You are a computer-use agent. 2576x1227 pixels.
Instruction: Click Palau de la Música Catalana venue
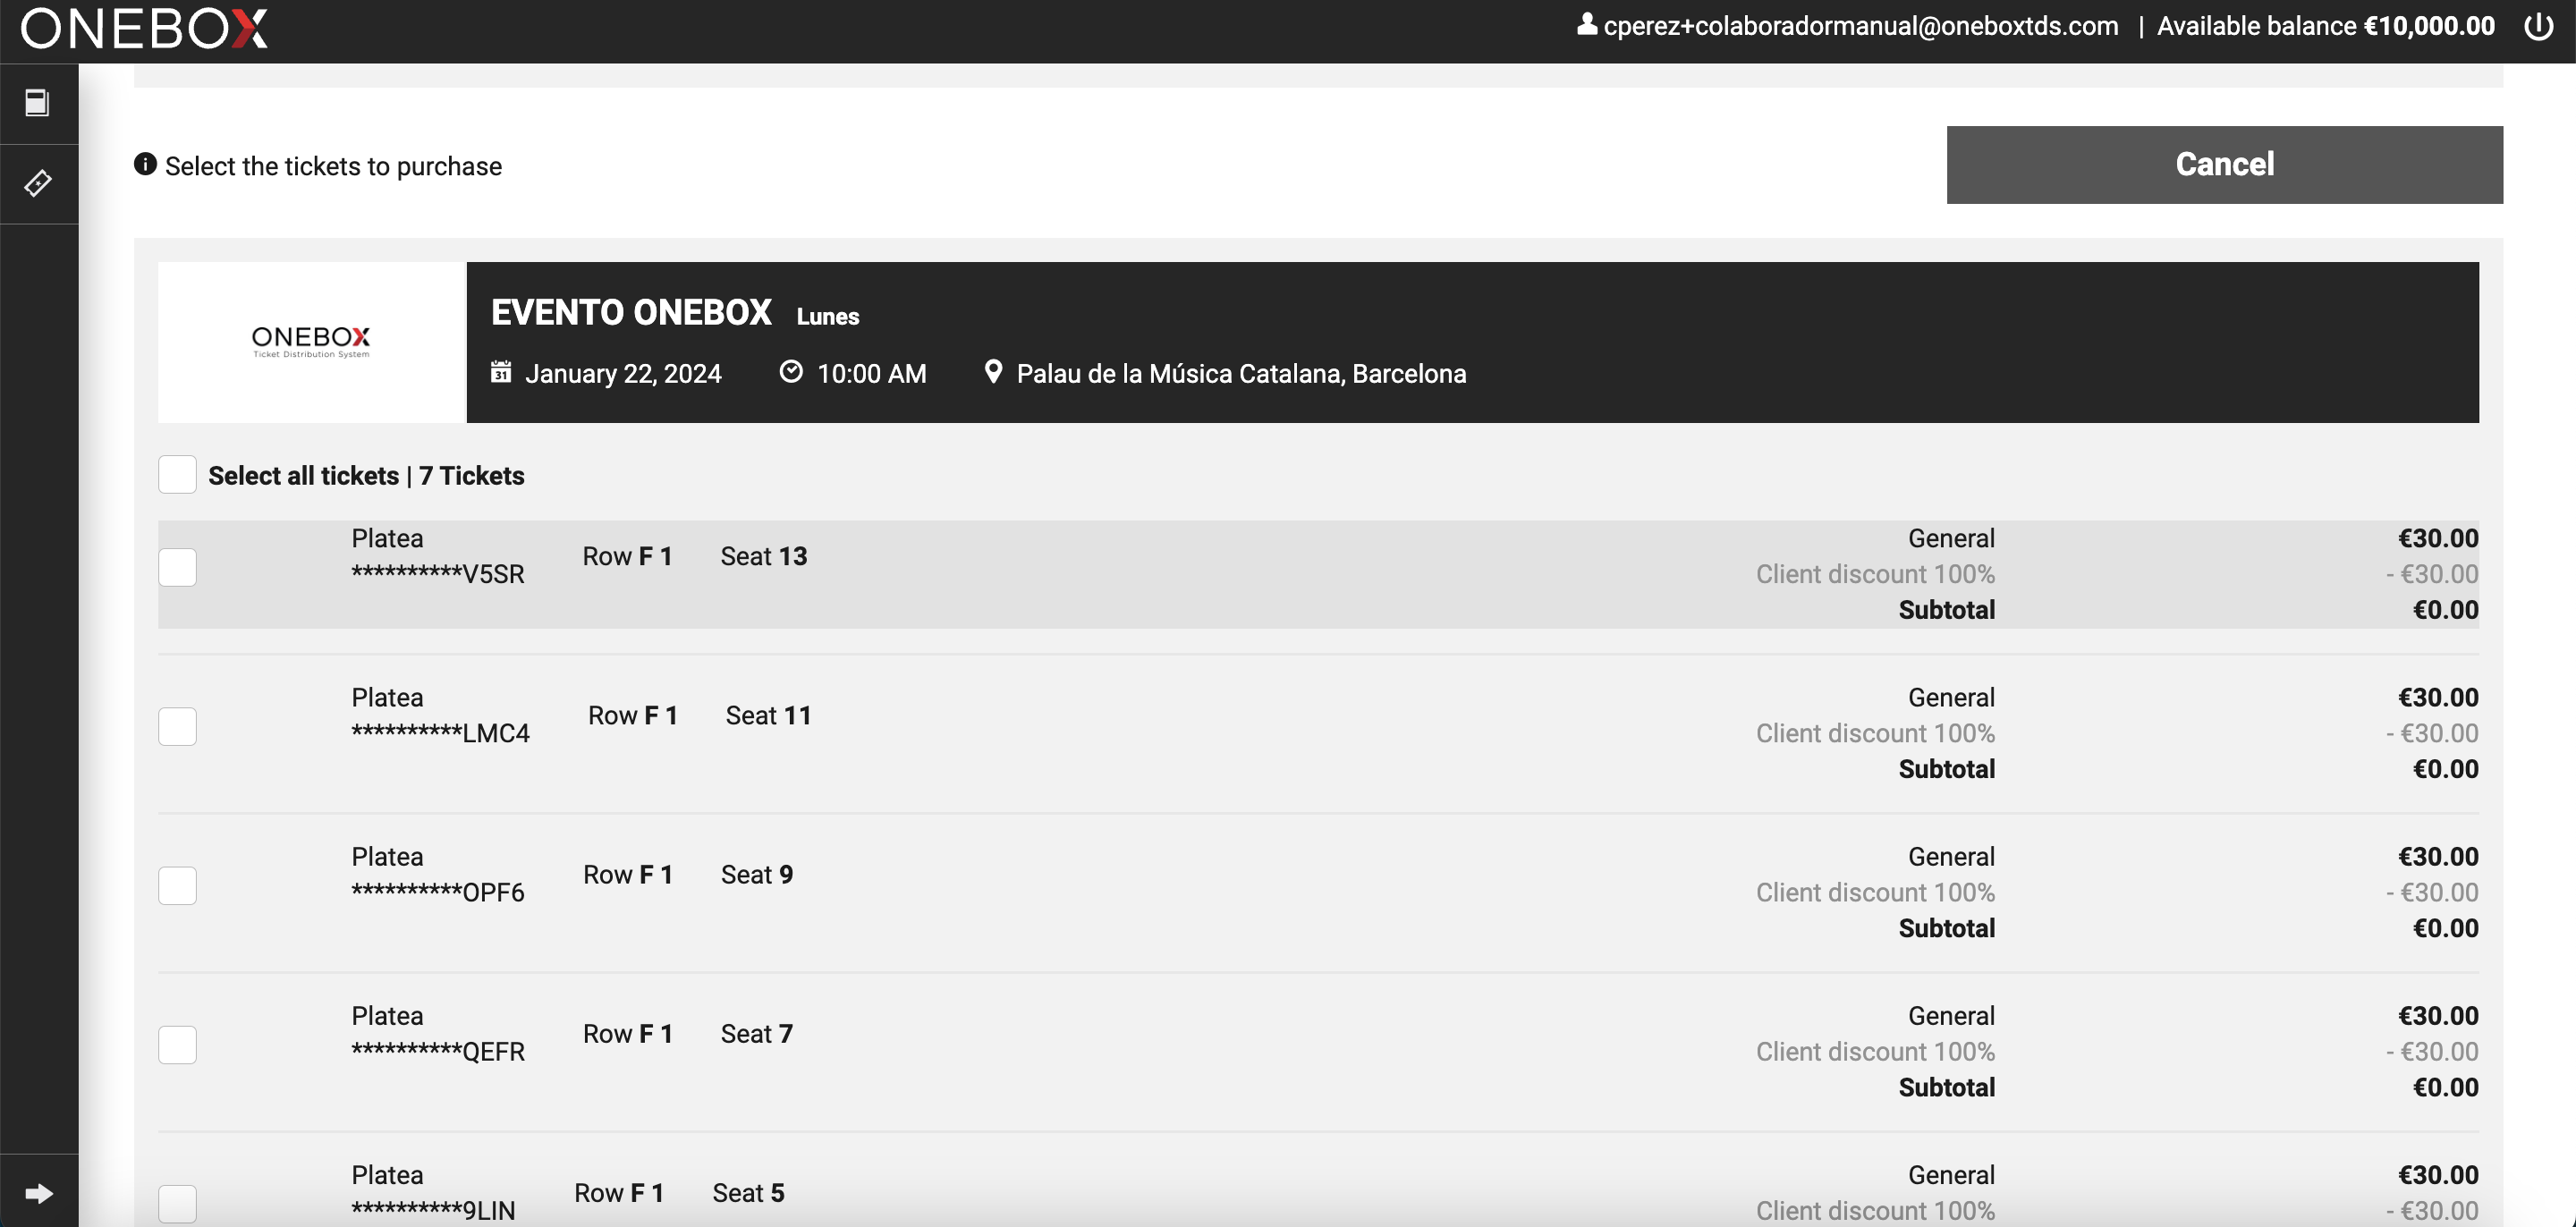(1241, 374)
